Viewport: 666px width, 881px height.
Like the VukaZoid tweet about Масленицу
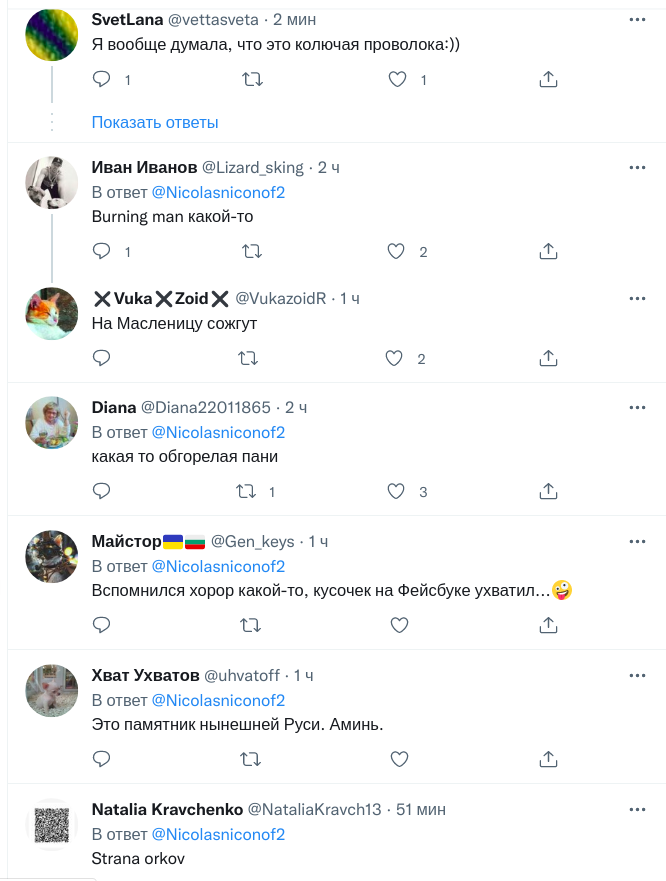coord(395,358)
